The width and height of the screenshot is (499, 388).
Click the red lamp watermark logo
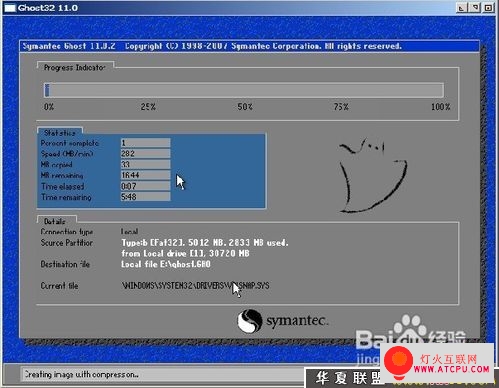coord(398,362)
